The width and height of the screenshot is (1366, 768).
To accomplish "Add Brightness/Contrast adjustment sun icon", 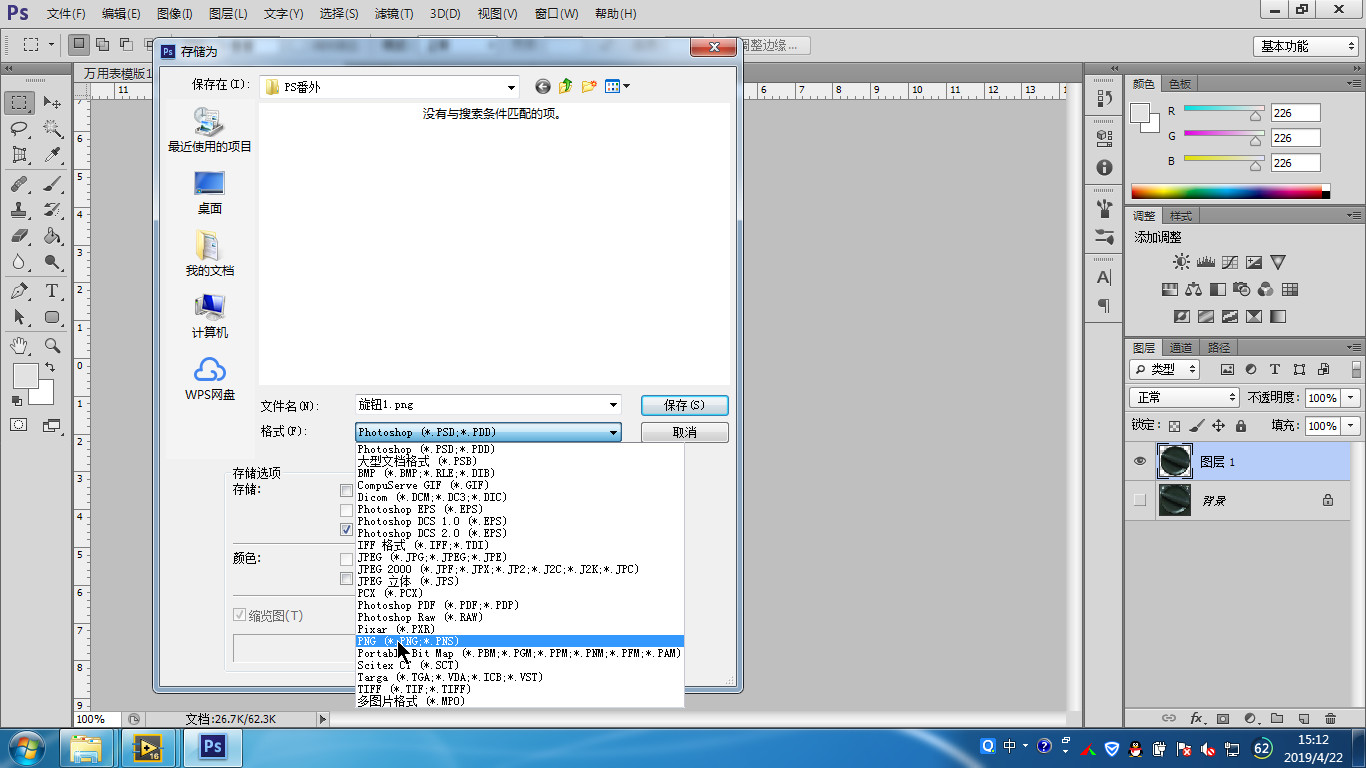I will (1181, 262).
